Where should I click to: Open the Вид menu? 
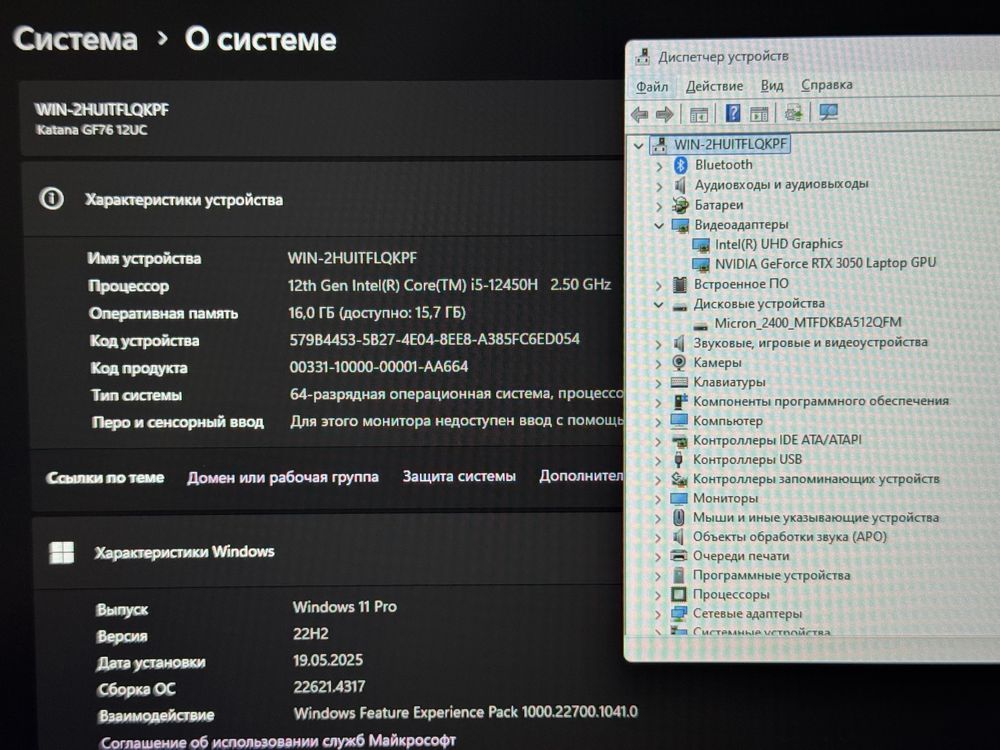tap(772, 85)
